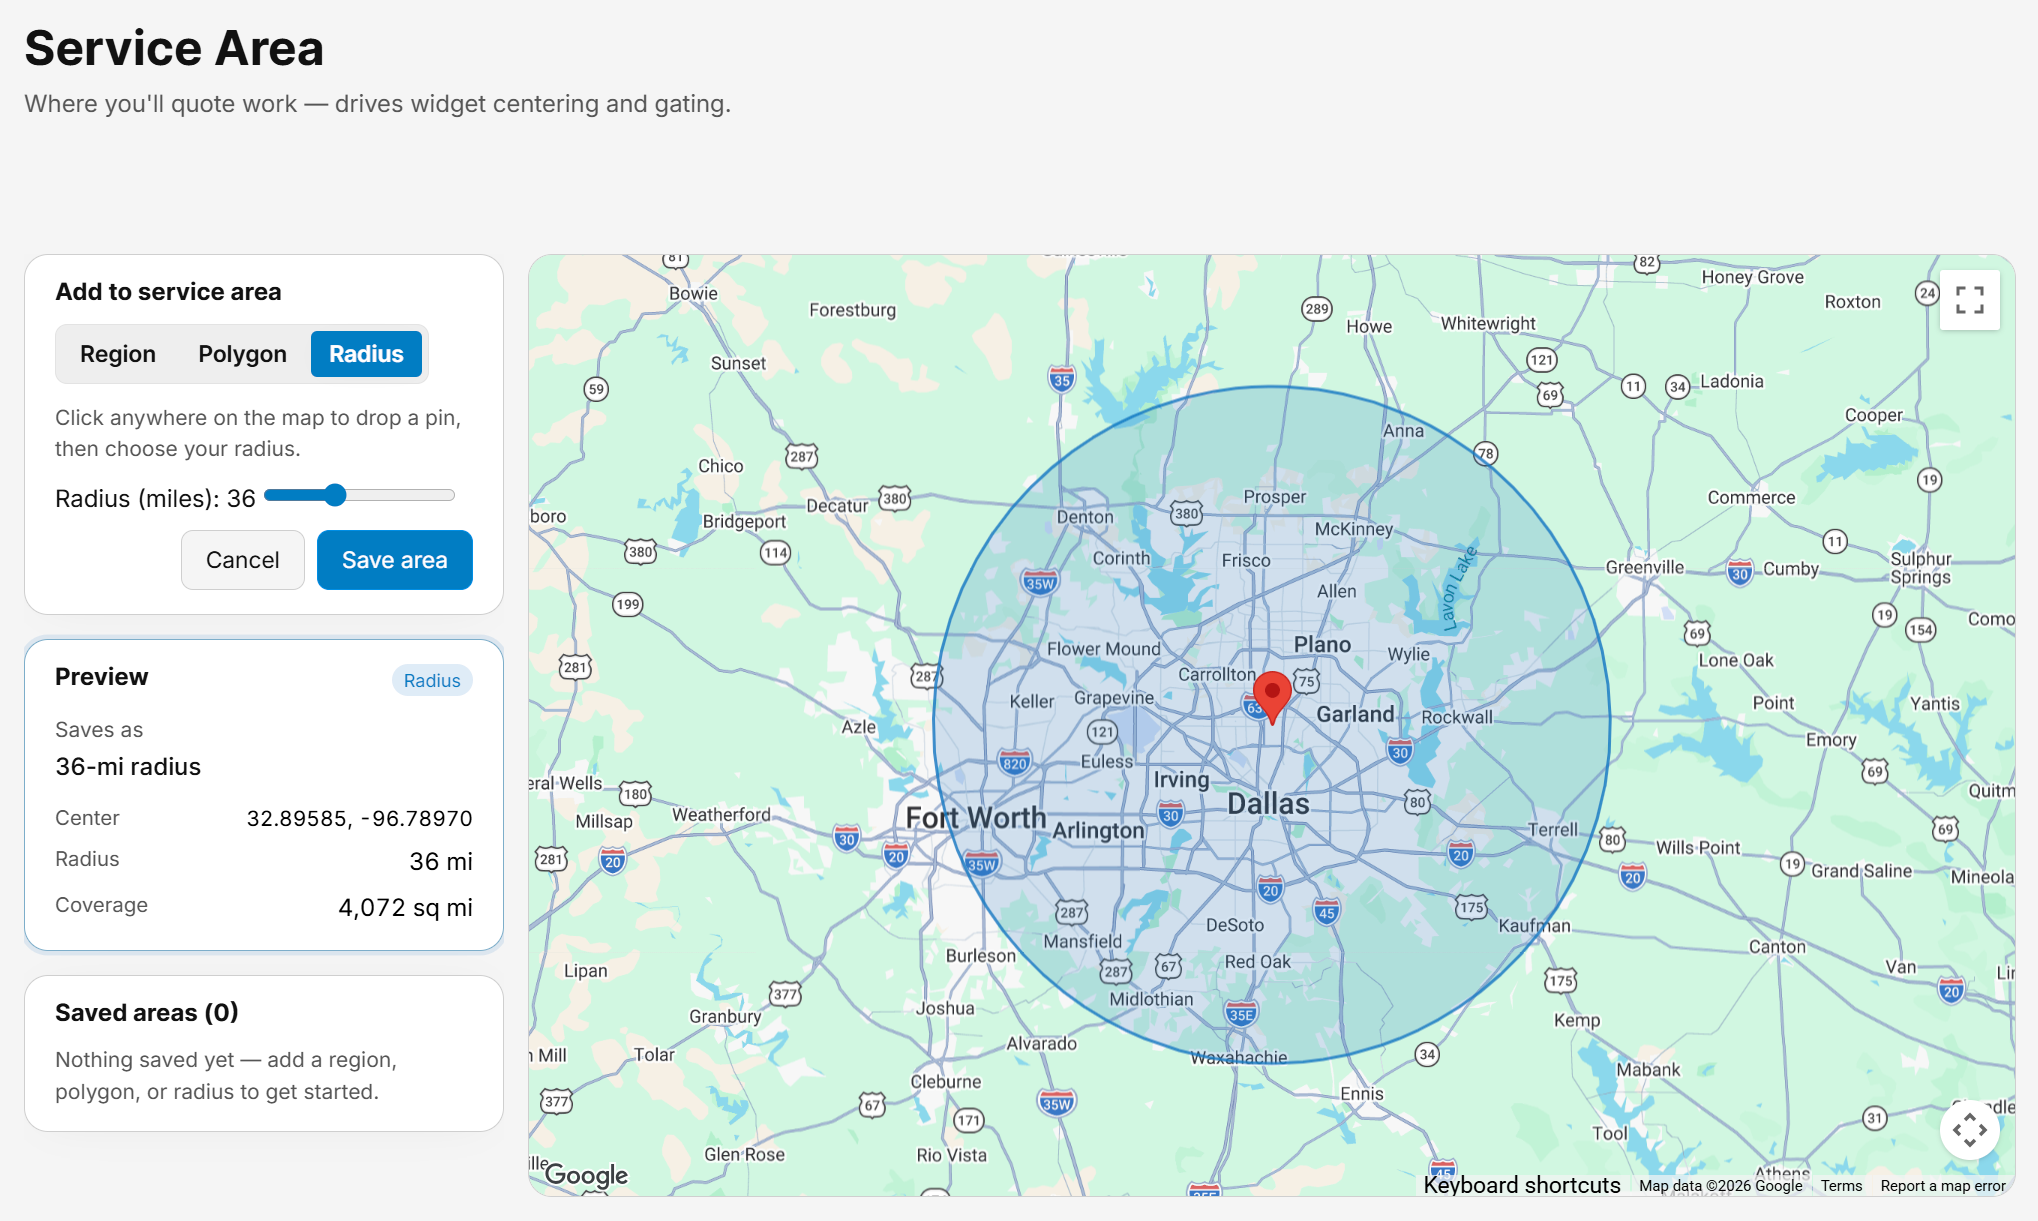This screenshot has width=2038, height=1221.
Task: Click the center coordinates 32.89585, -96.78970
Action: click(359, 818)
